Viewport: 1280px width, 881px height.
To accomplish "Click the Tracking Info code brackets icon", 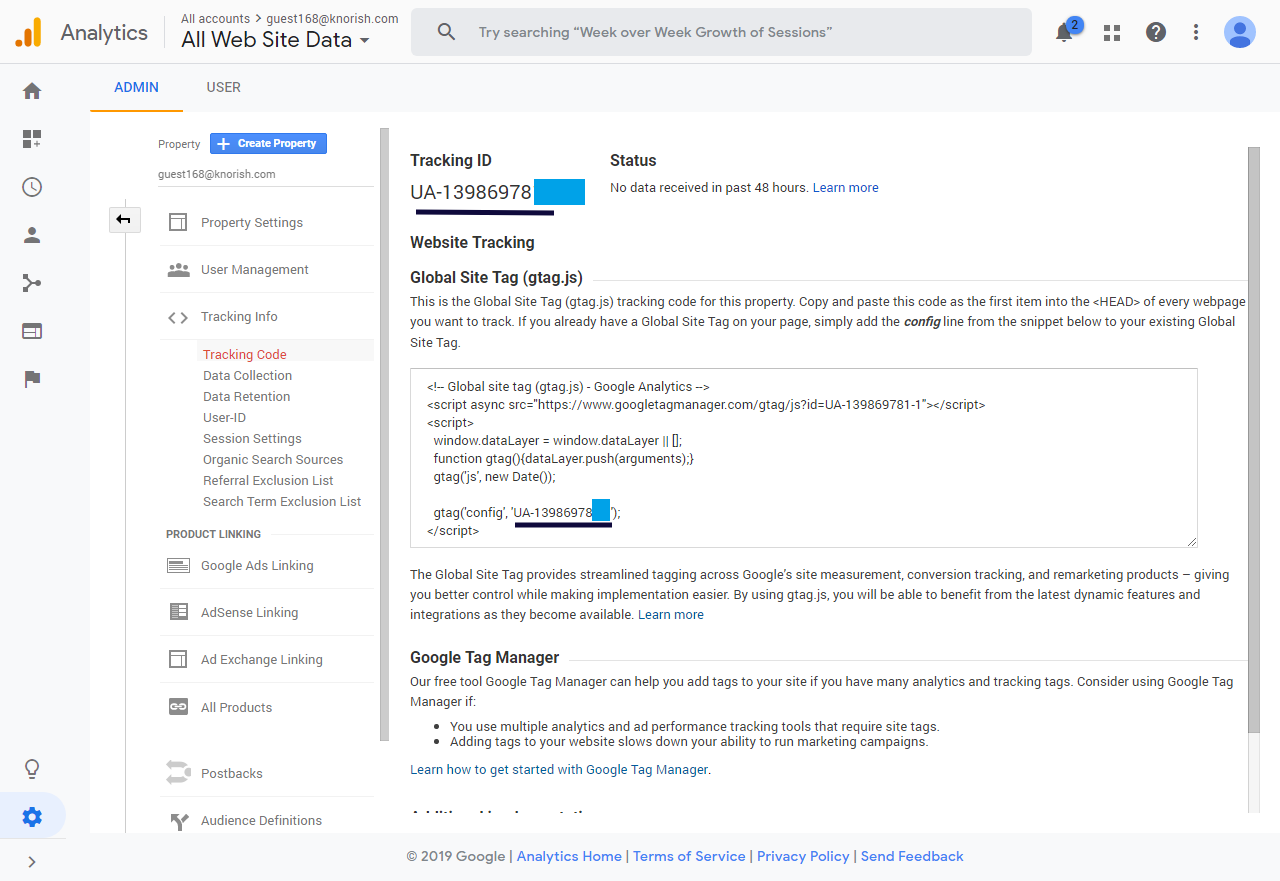I will pos(178,317).
